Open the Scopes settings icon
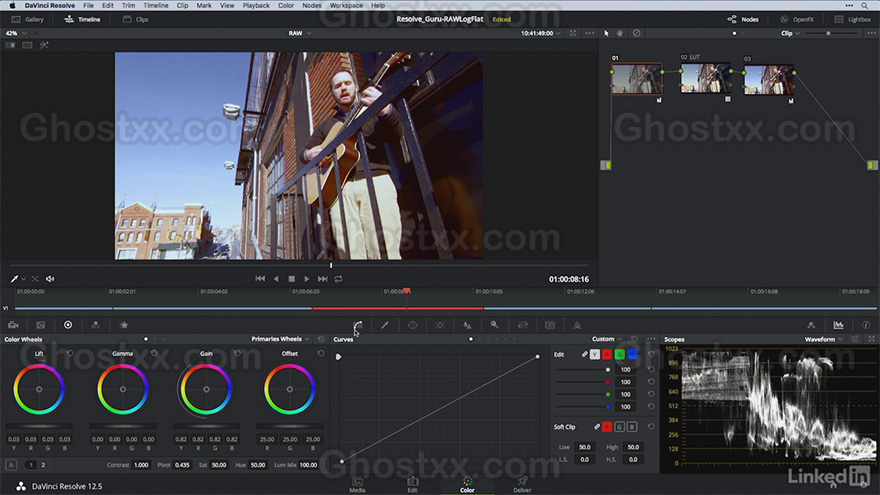The image size is (880, 495). pyautogui.click(x=855, y=339)
